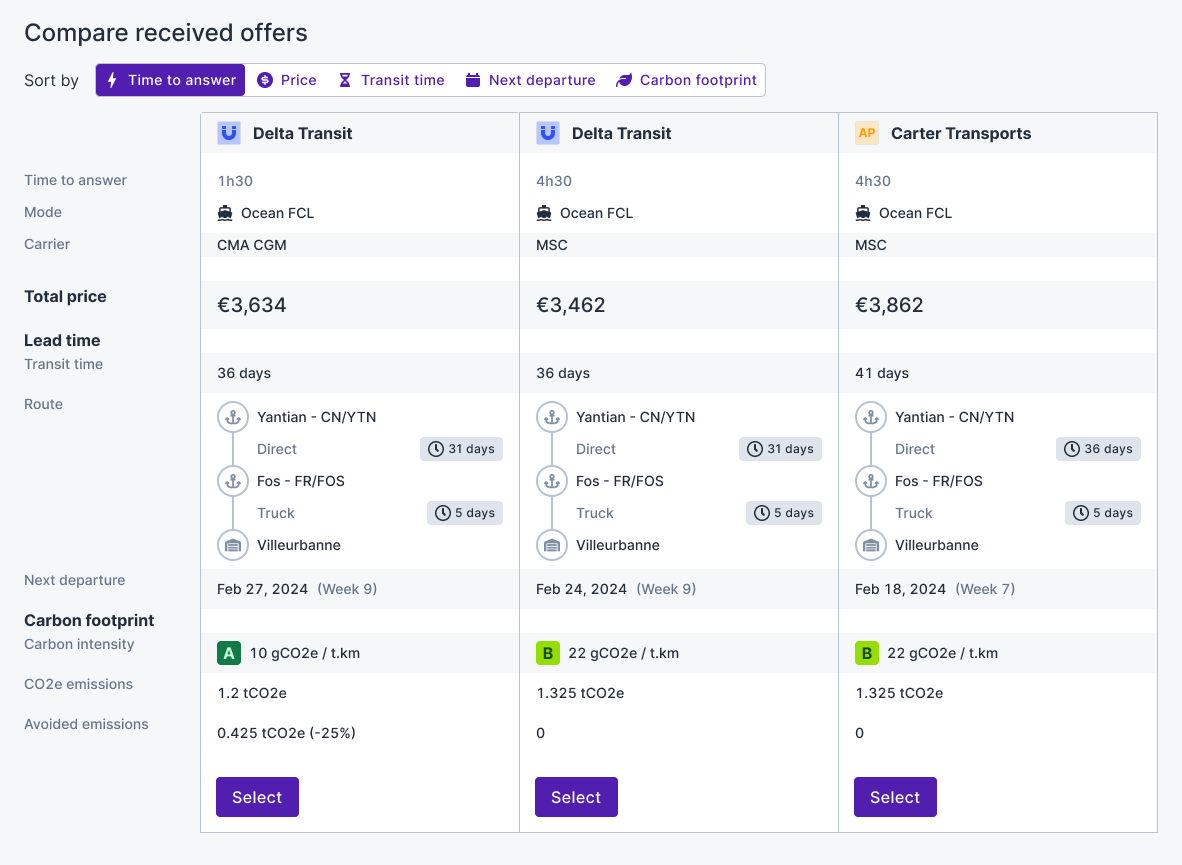The width and height of the screenshot is (1182, 865).
Task: Switch to the Time to answer sort tab
Action: [x=170, y=80]
